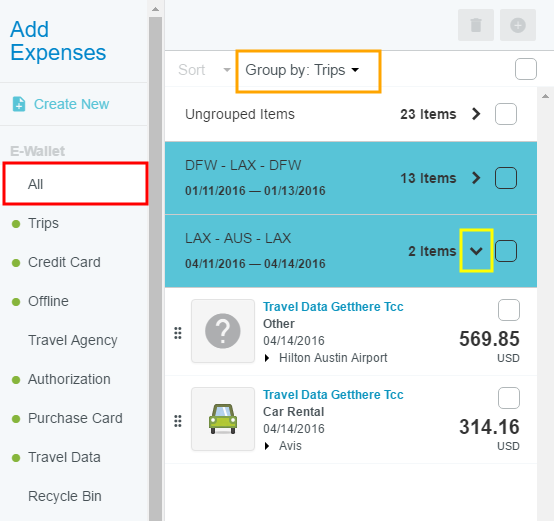Click the green car rental icon
Image resolution: width=554 pixels, height=521 pixels.
click(223, 419)
